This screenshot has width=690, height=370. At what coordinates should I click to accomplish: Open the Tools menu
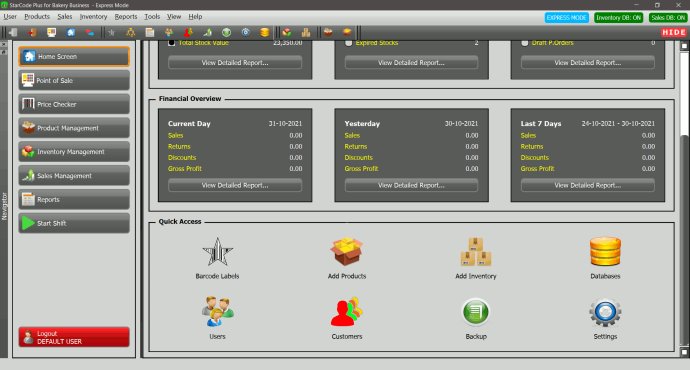[152, 17]
